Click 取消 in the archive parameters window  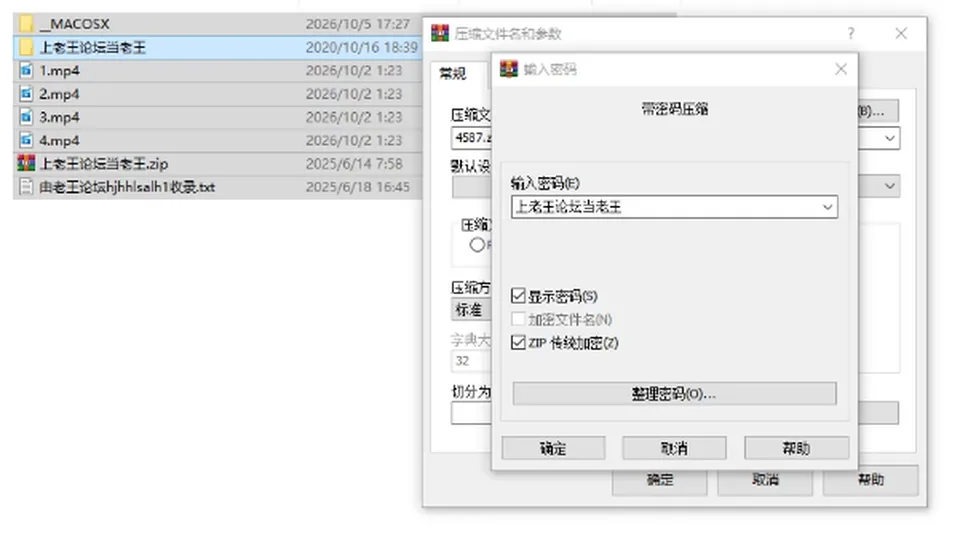tap(765, 480)
